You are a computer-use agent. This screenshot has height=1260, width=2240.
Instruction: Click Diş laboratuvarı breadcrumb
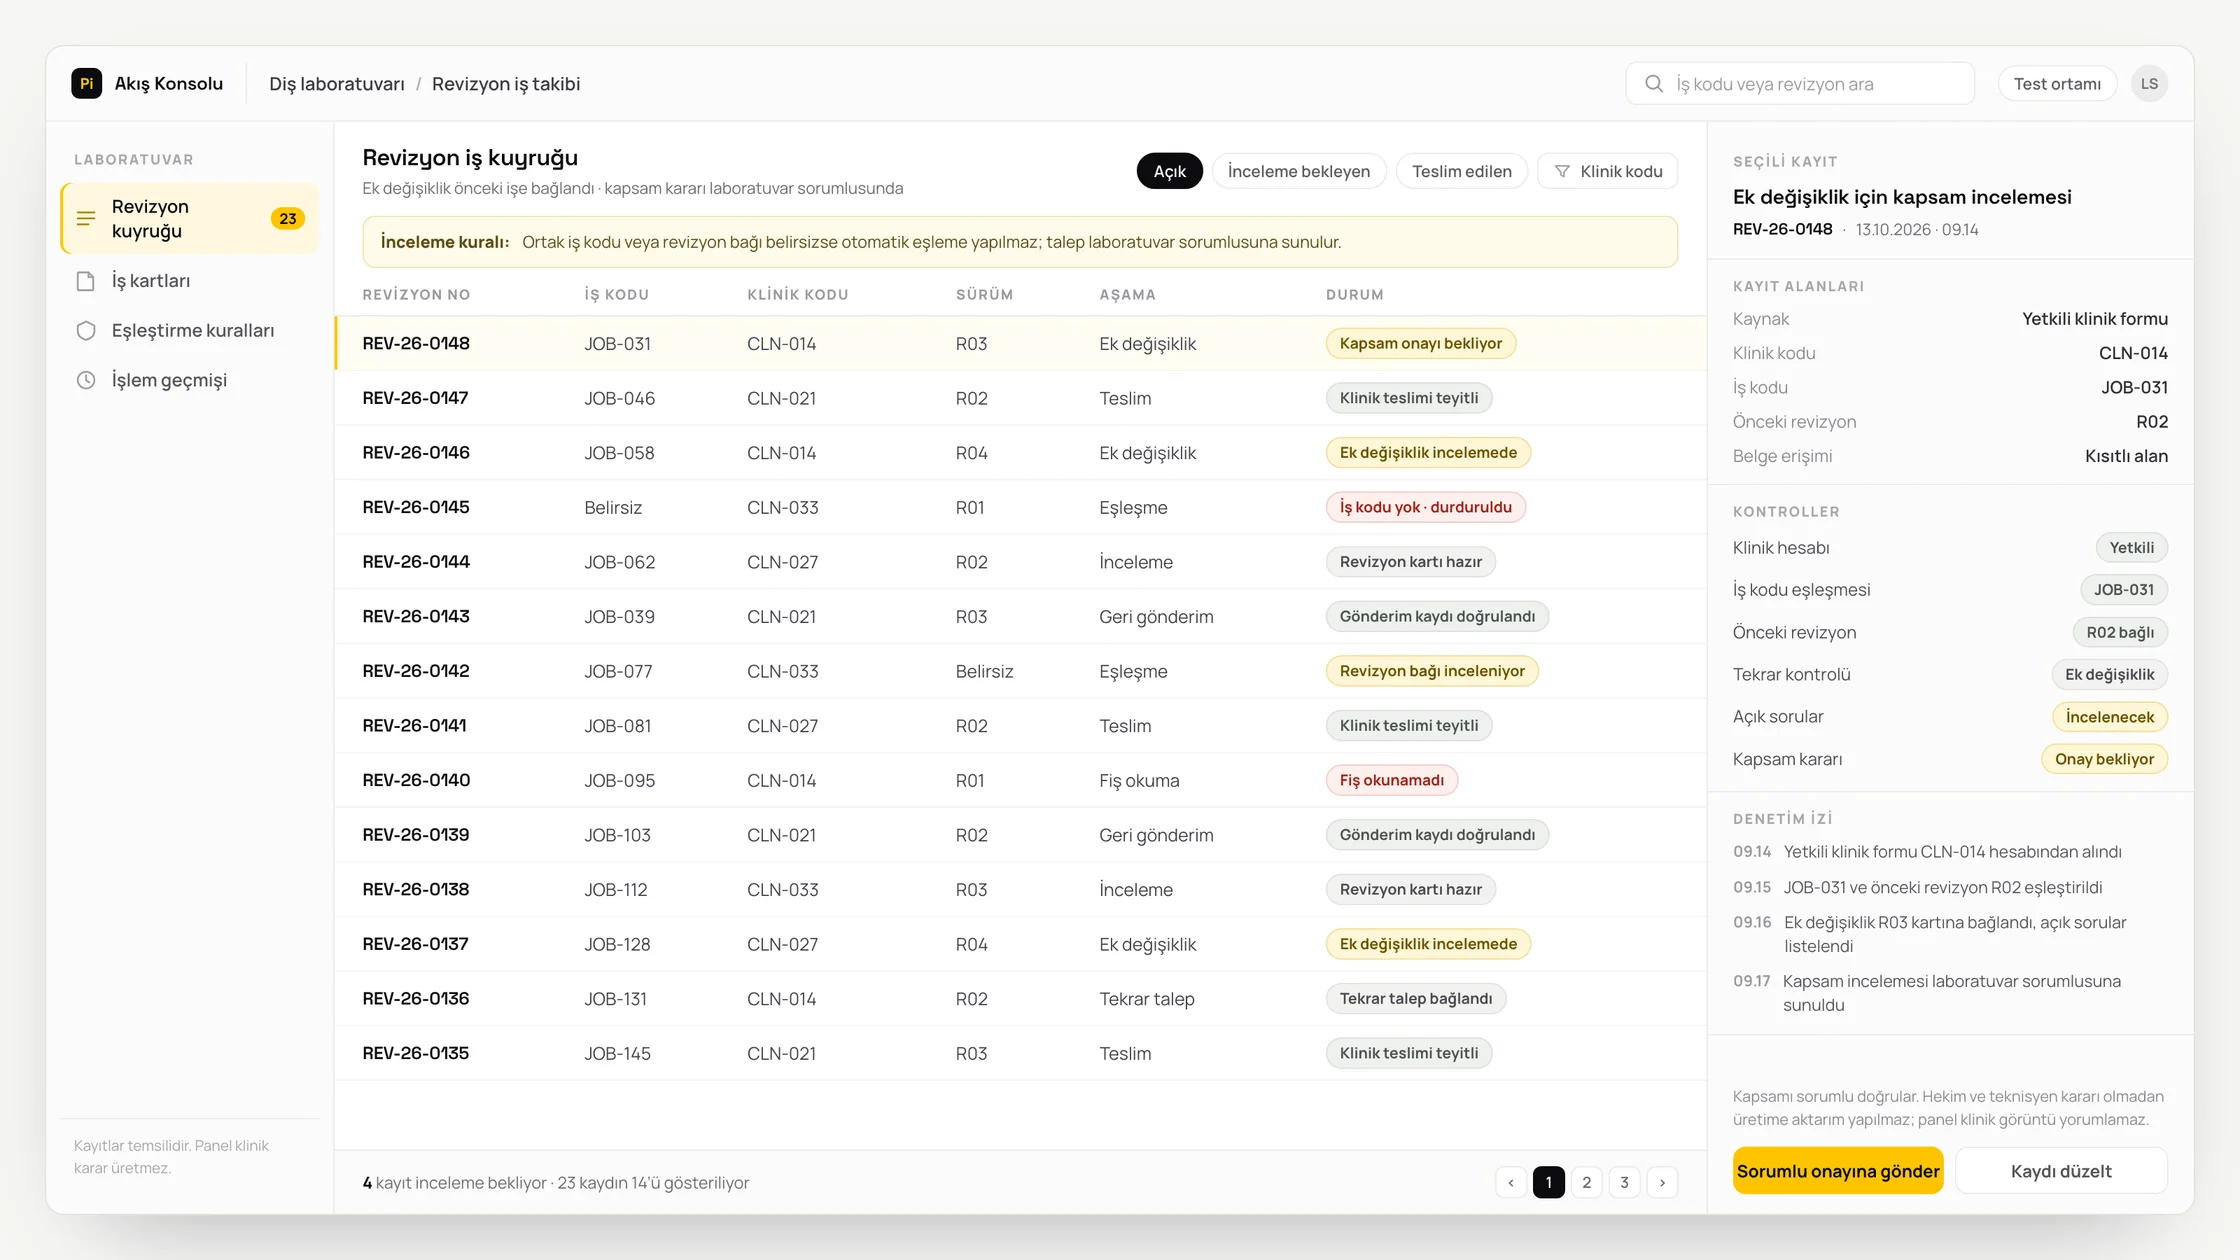[337, 84]
